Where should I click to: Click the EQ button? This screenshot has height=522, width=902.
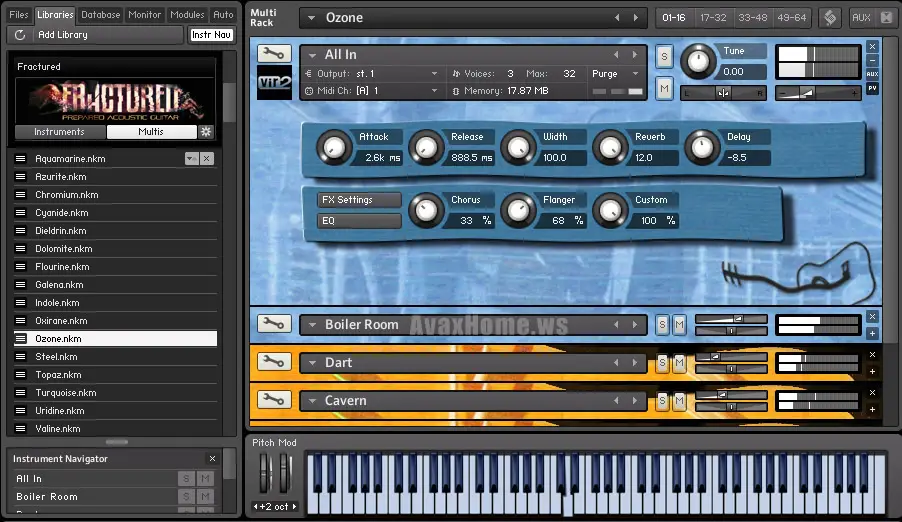coord(359,221)
